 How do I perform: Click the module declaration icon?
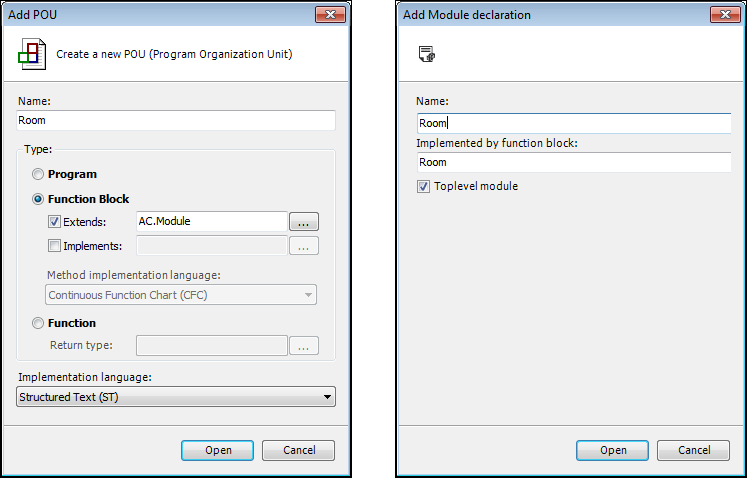click(x=426, y=53)
